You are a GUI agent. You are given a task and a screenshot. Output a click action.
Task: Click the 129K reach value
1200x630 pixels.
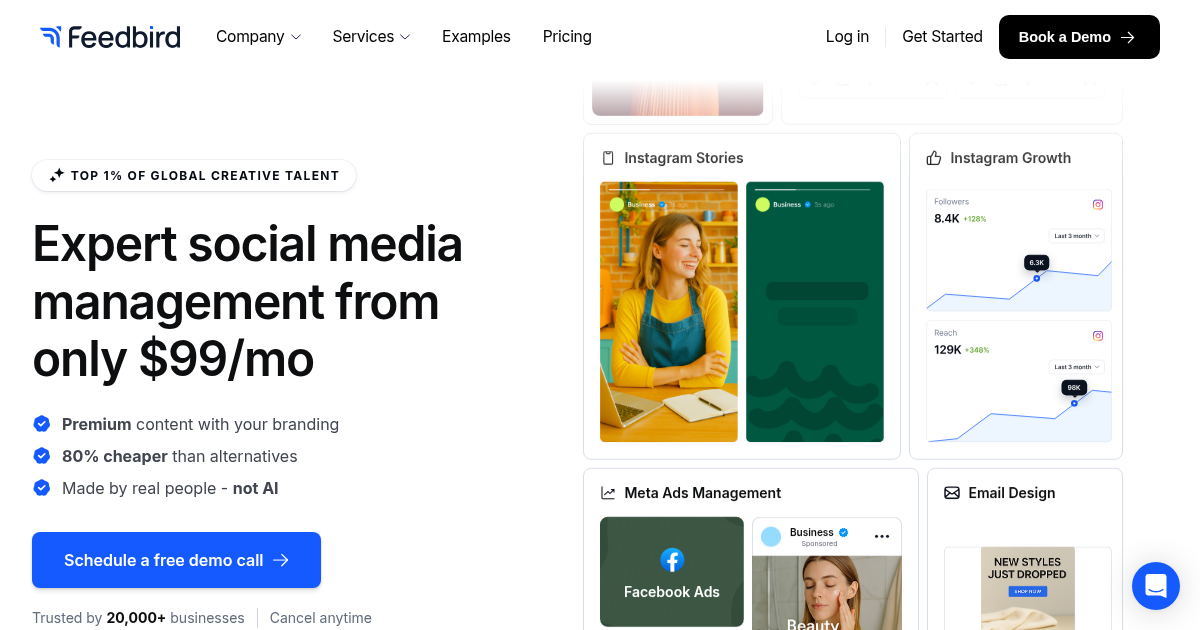coord(948,350)
